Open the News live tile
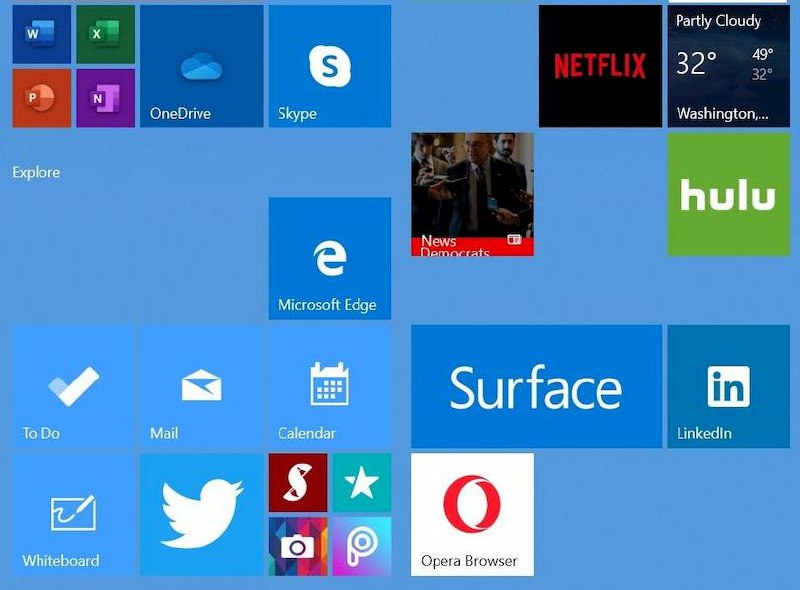800x590 pixels. [x=472, y=194]
